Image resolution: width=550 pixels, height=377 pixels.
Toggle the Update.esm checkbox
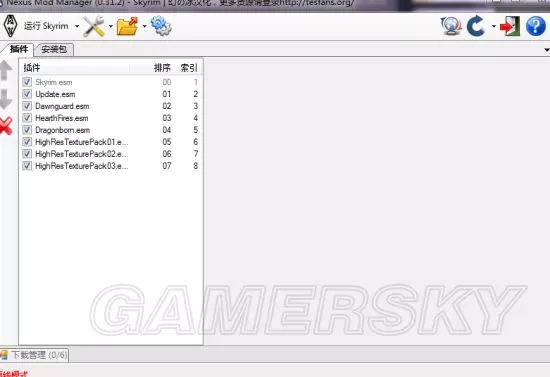tap(27, 94)
